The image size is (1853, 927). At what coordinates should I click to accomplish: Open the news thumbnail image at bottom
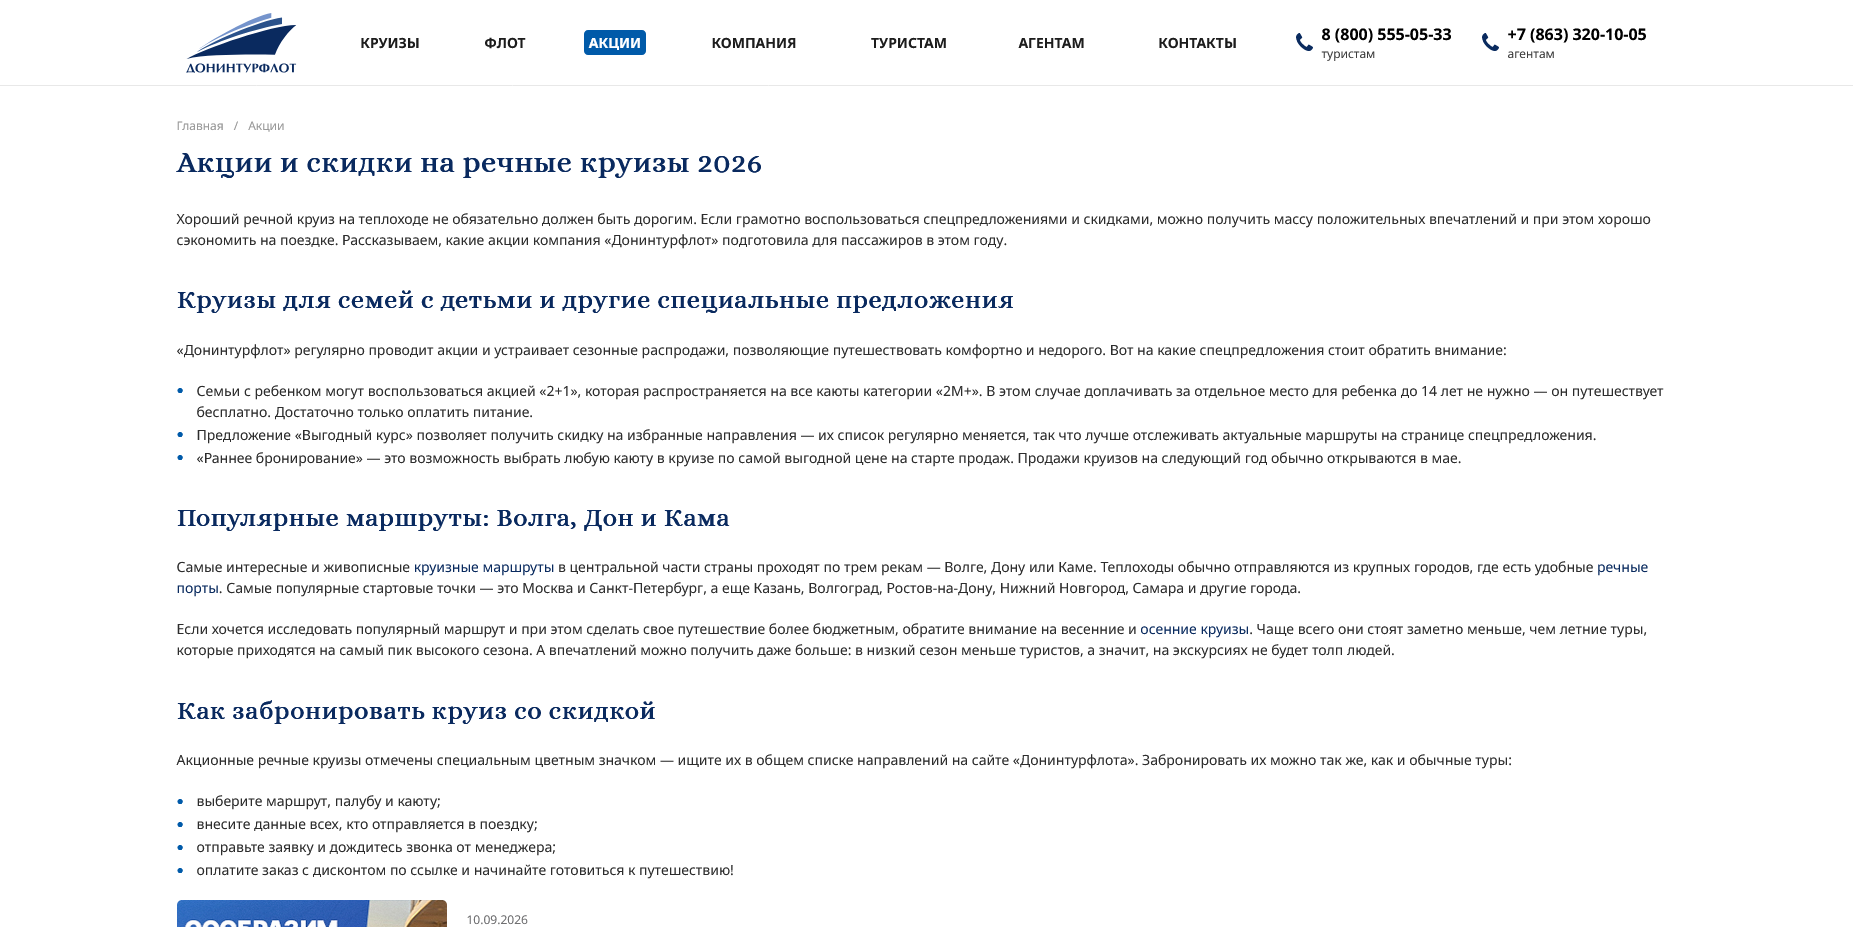pyautogui.click(x=312, y=914)
